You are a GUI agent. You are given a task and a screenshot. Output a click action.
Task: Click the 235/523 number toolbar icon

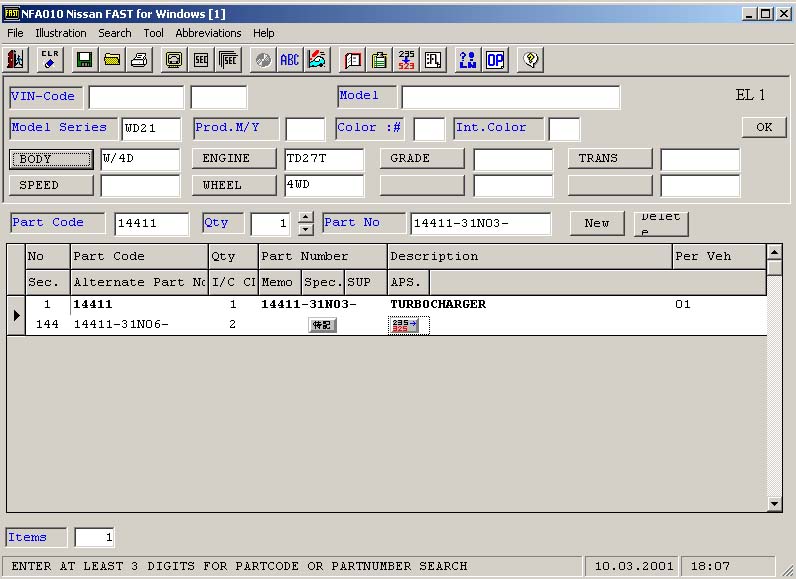pyautogui.click(x=406, y=60)
